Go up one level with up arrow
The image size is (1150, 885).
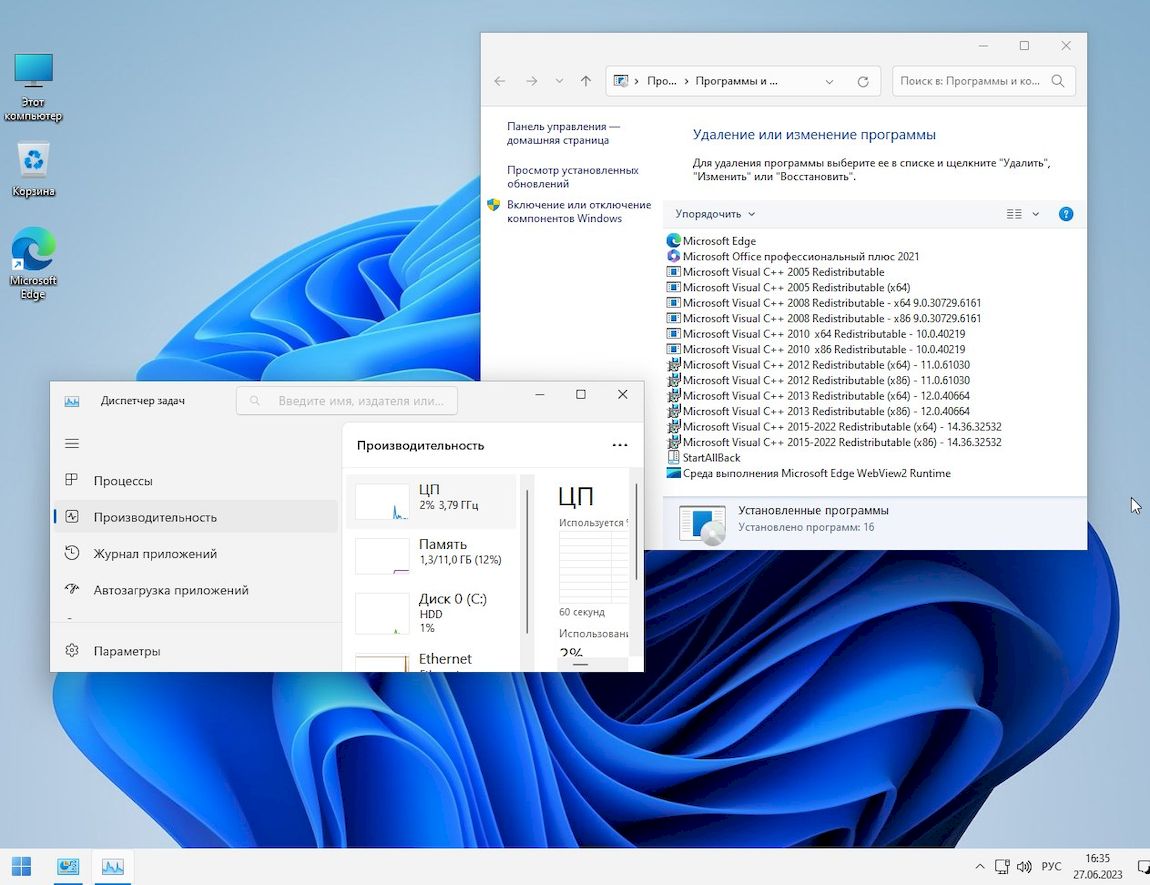coord(585,81)
